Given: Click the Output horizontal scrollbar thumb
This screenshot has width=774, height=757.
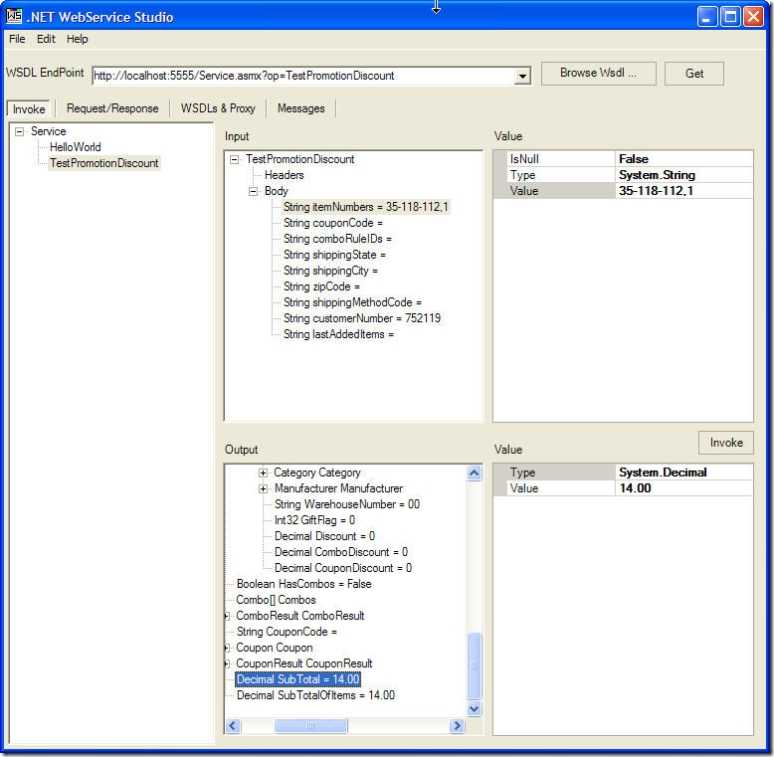Looking at the screenshot, I should (x=310, y=725).
